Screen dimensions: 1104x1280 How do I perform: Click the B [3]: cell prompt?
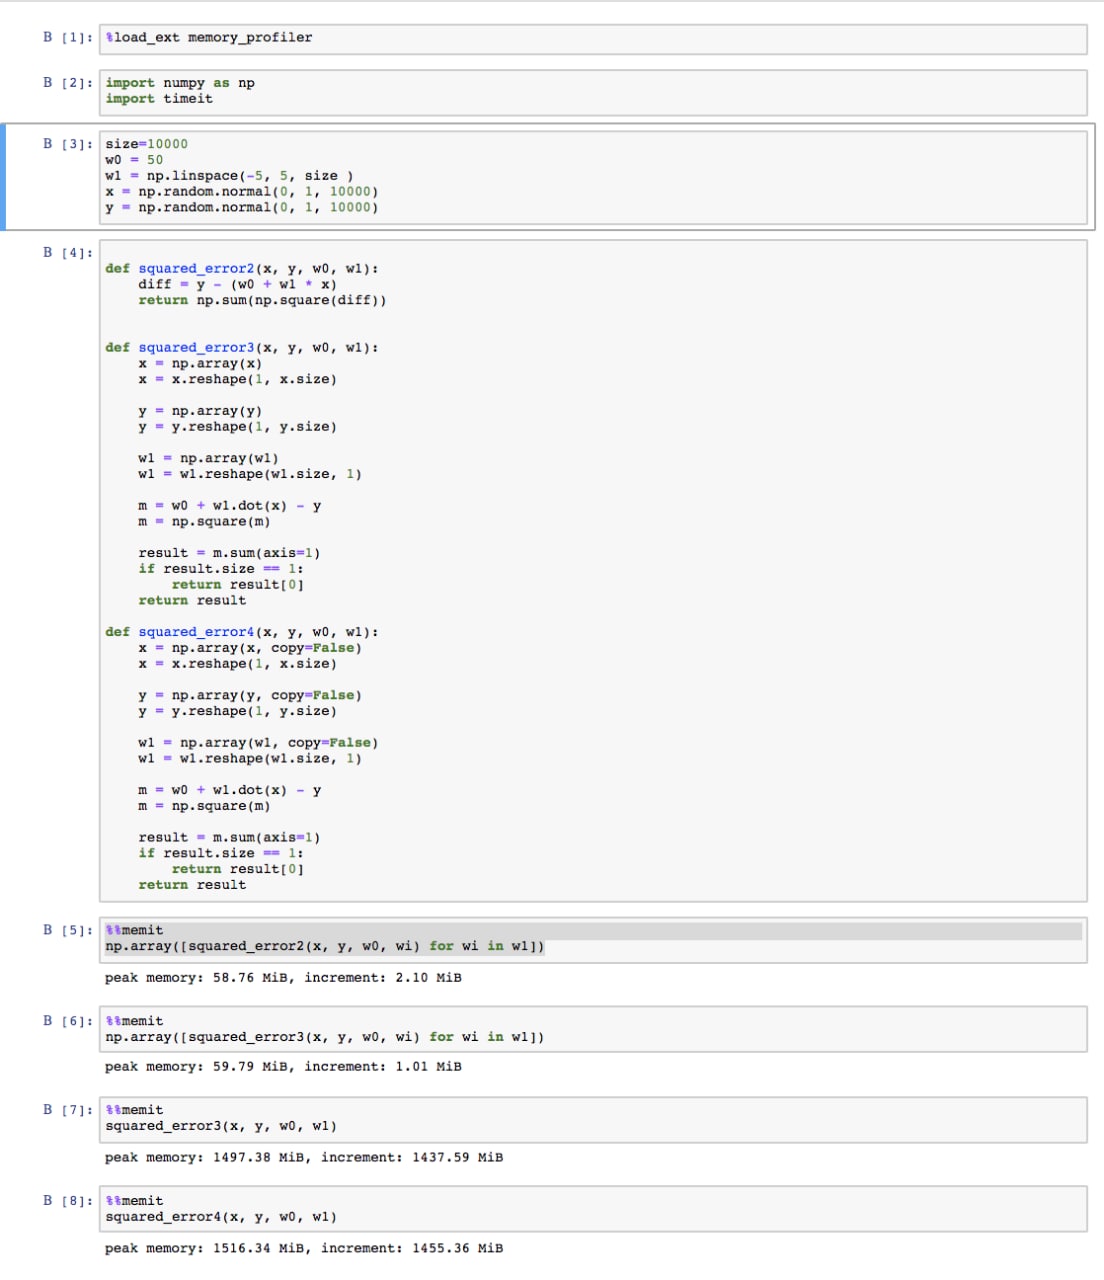click(68, 144)
